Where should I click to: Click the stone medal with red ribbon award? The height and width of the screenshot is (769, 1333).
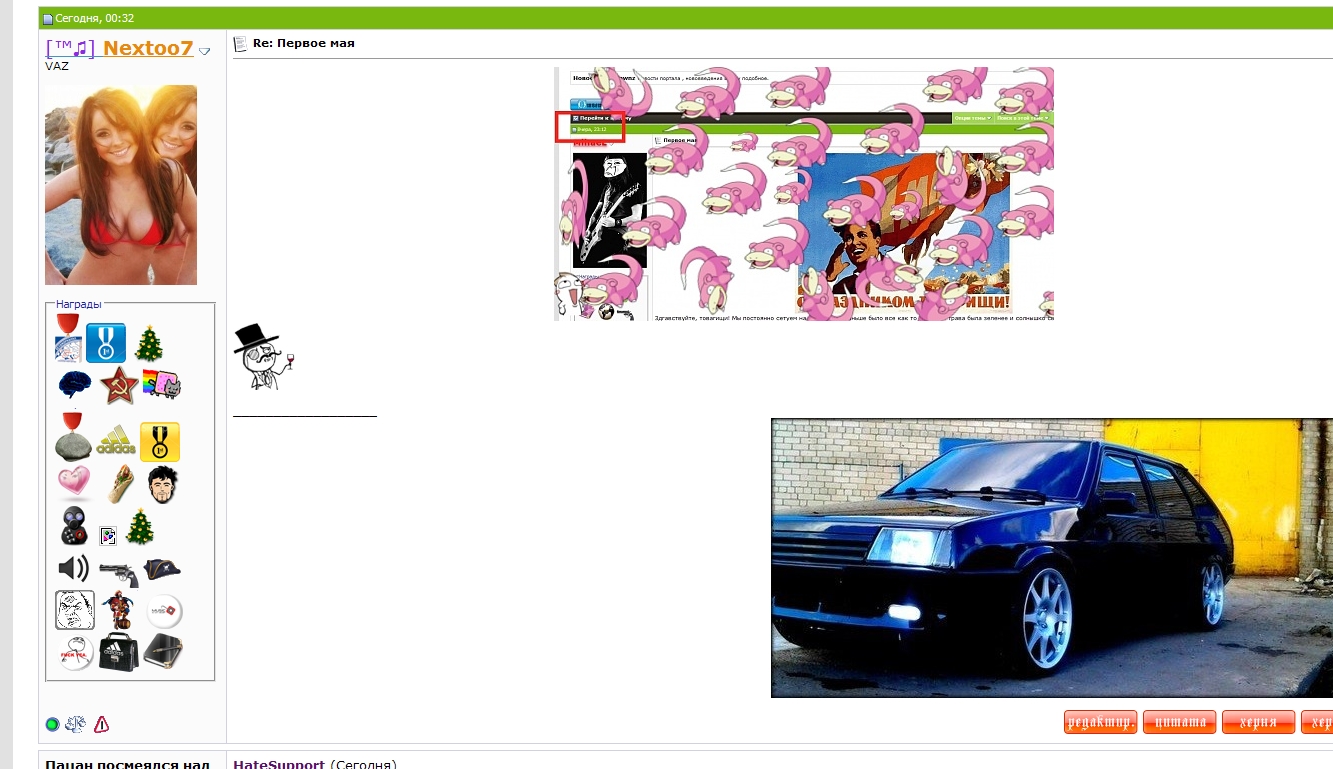click(73, 436)
